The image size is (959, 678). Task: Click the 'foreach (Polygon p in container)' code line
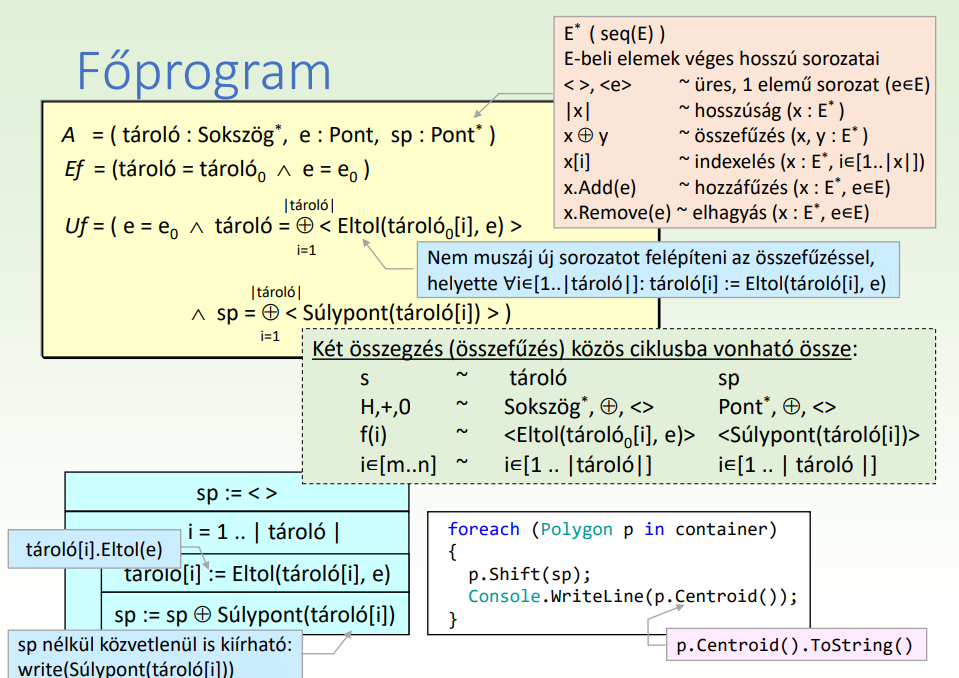(612, 529)
